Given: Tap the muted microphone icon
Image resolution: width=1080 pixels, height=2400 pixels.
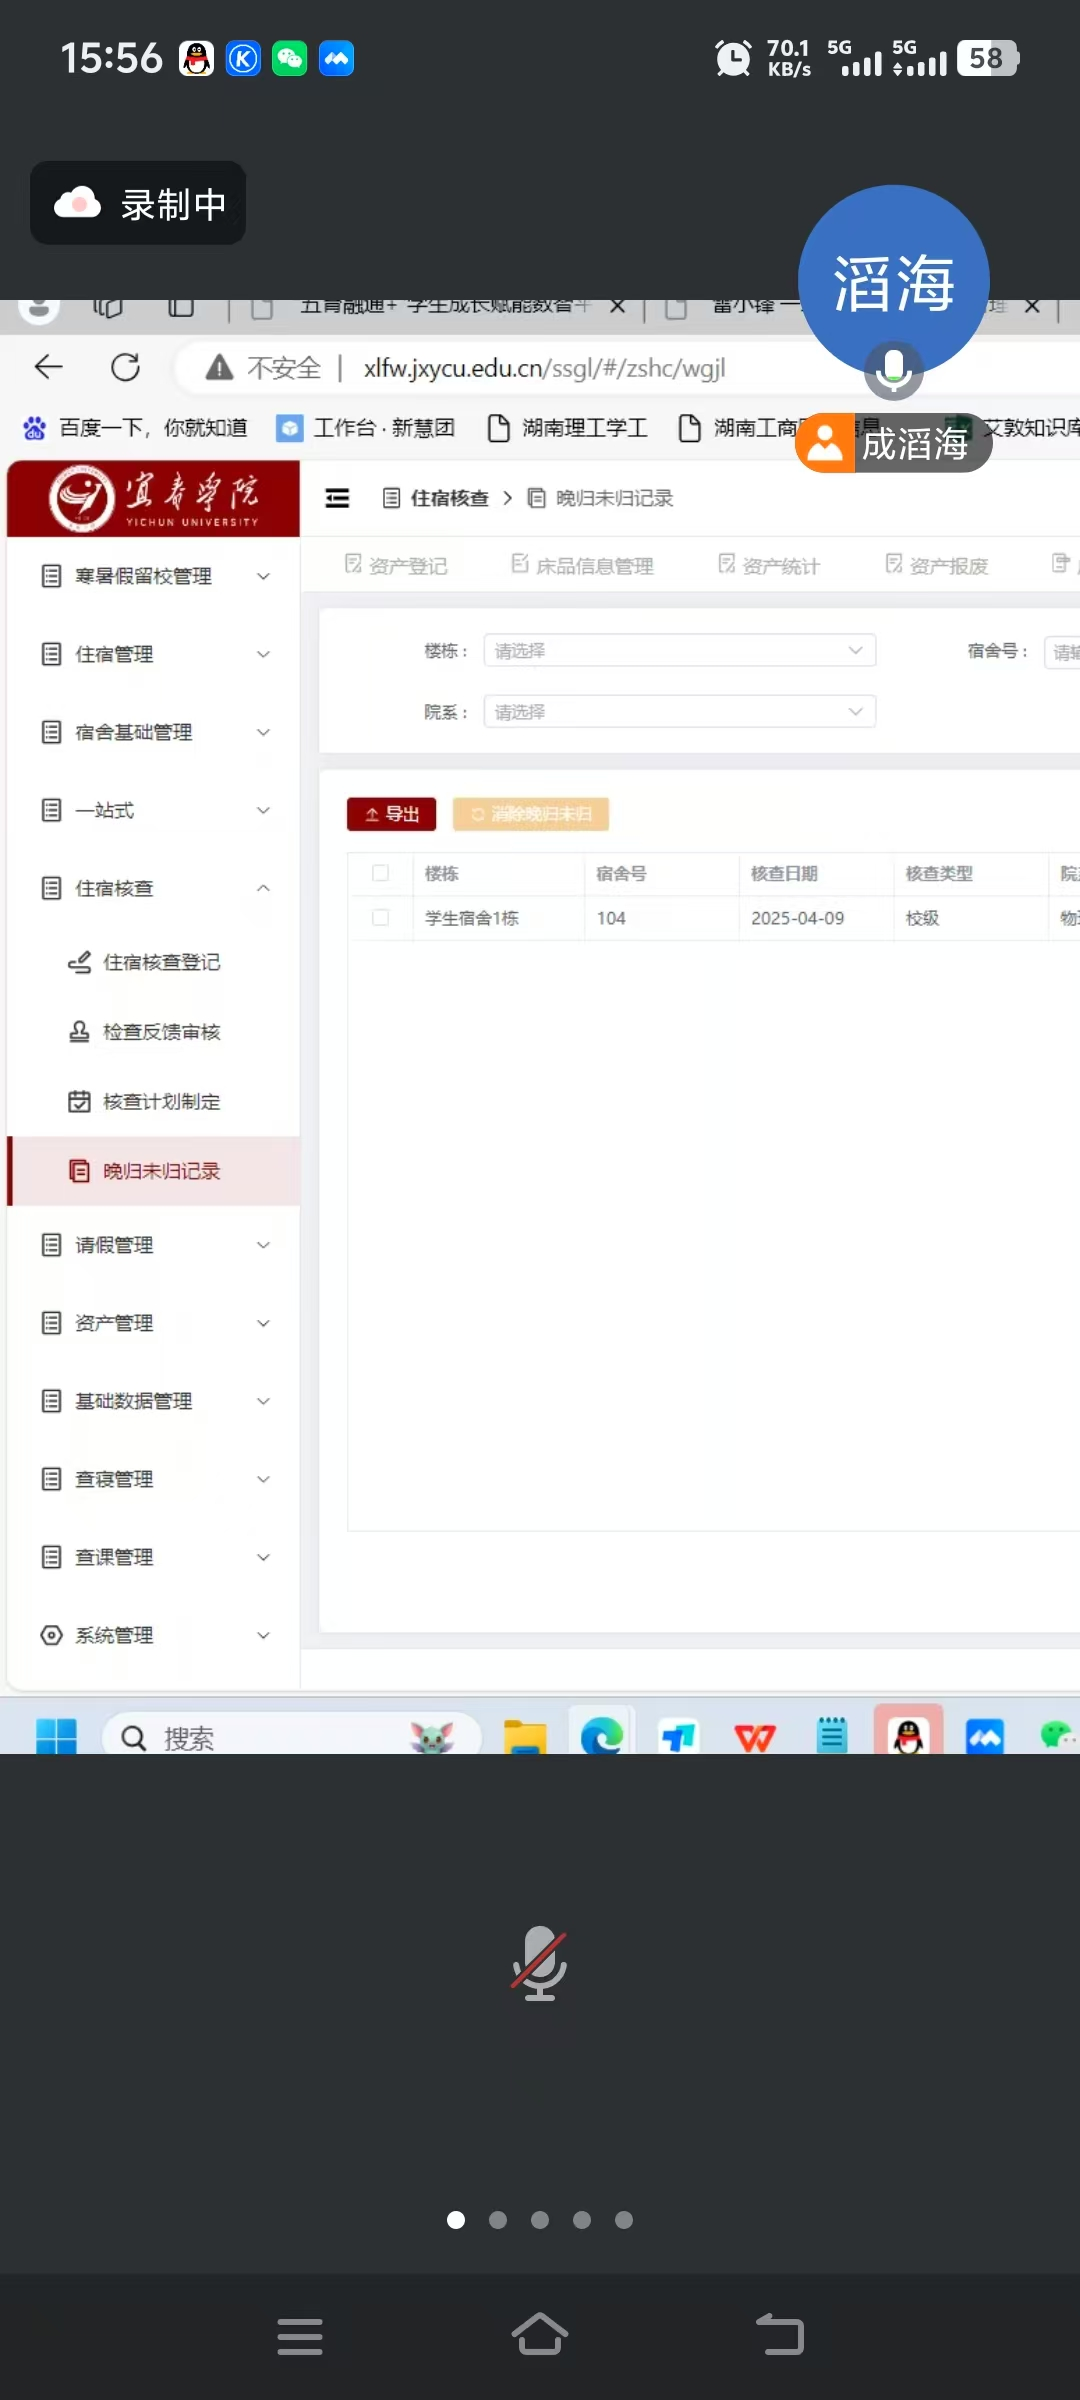Looking at the screenshot, I should click(539, 1962).
